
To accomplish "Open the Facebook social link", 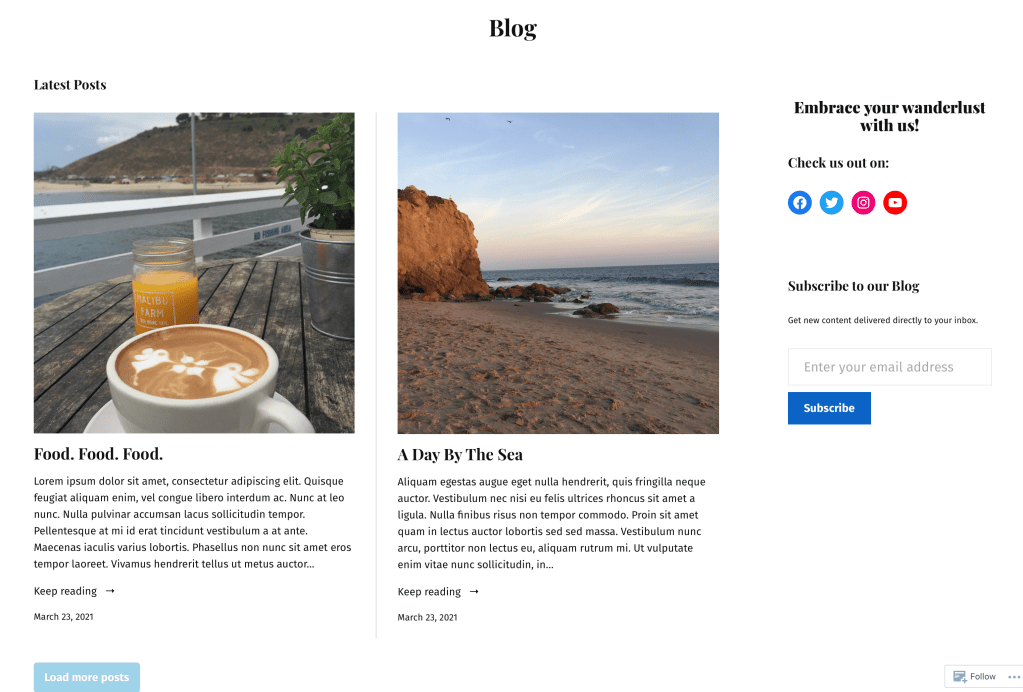I will (799, 203).
